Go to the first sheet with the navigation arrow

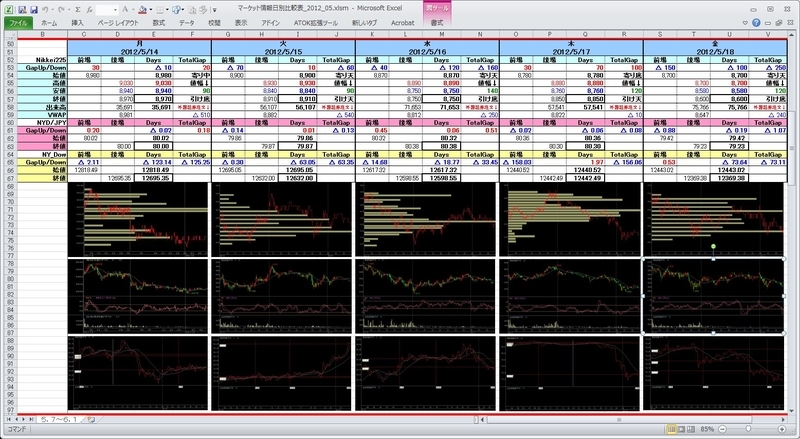pos(9,420)
